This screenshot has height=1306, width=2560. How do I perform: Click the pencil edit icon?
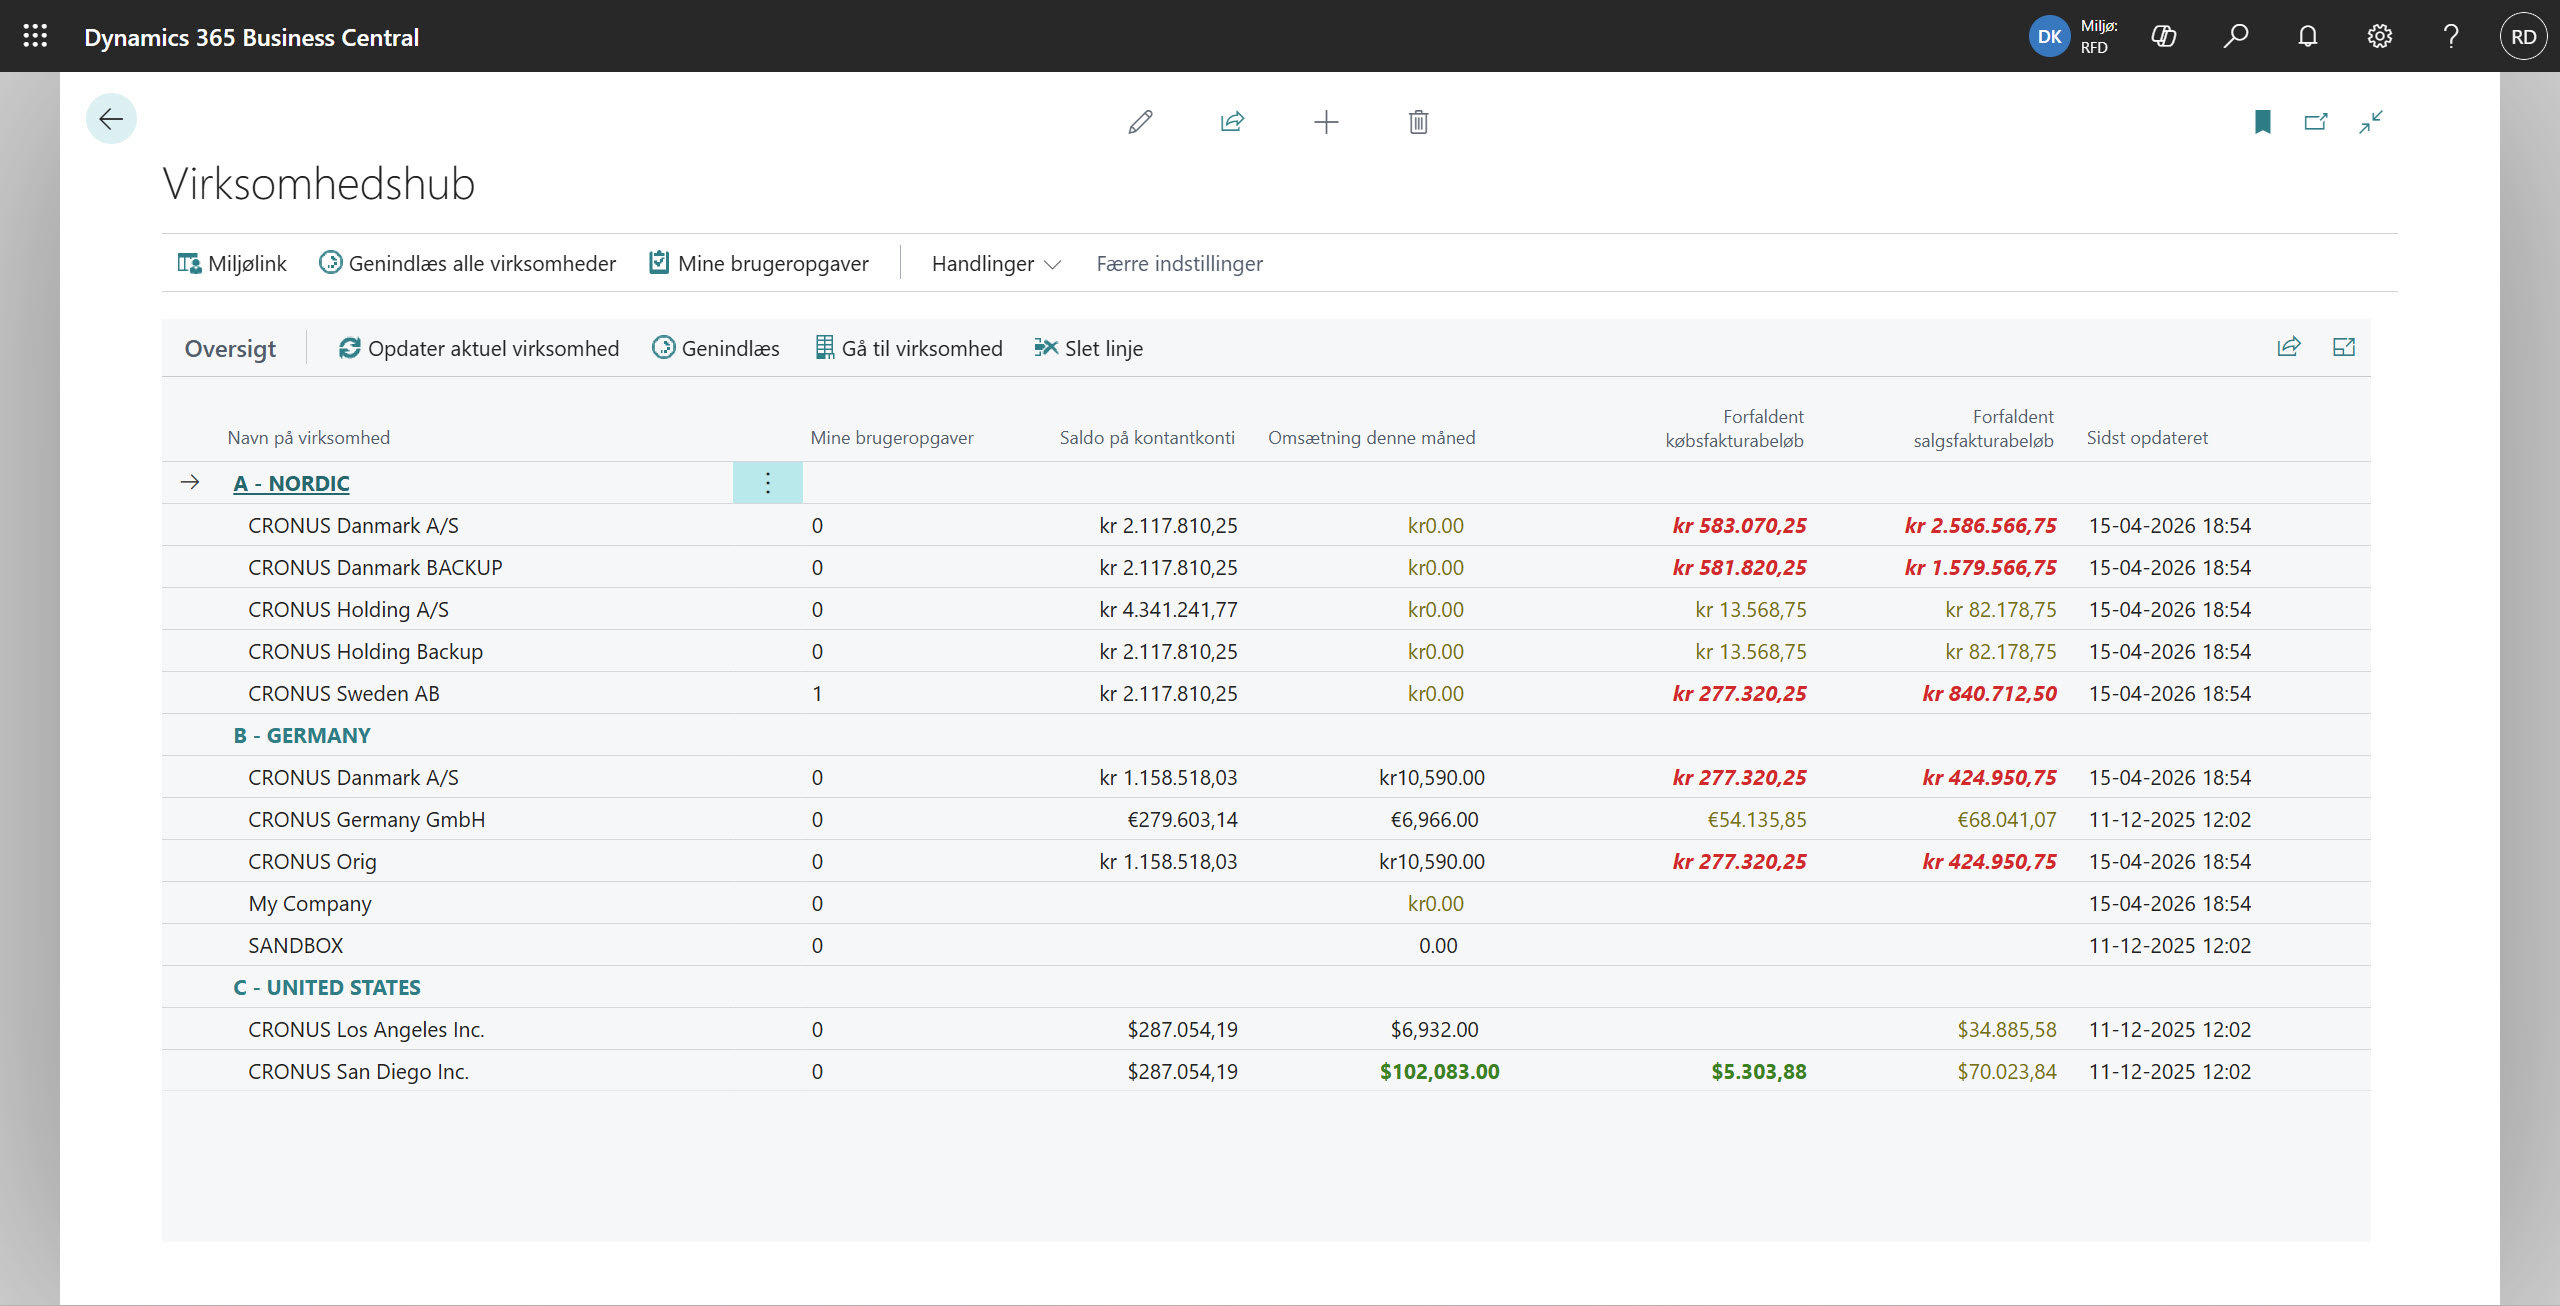pyautogui.click(x=1140, y=122)
